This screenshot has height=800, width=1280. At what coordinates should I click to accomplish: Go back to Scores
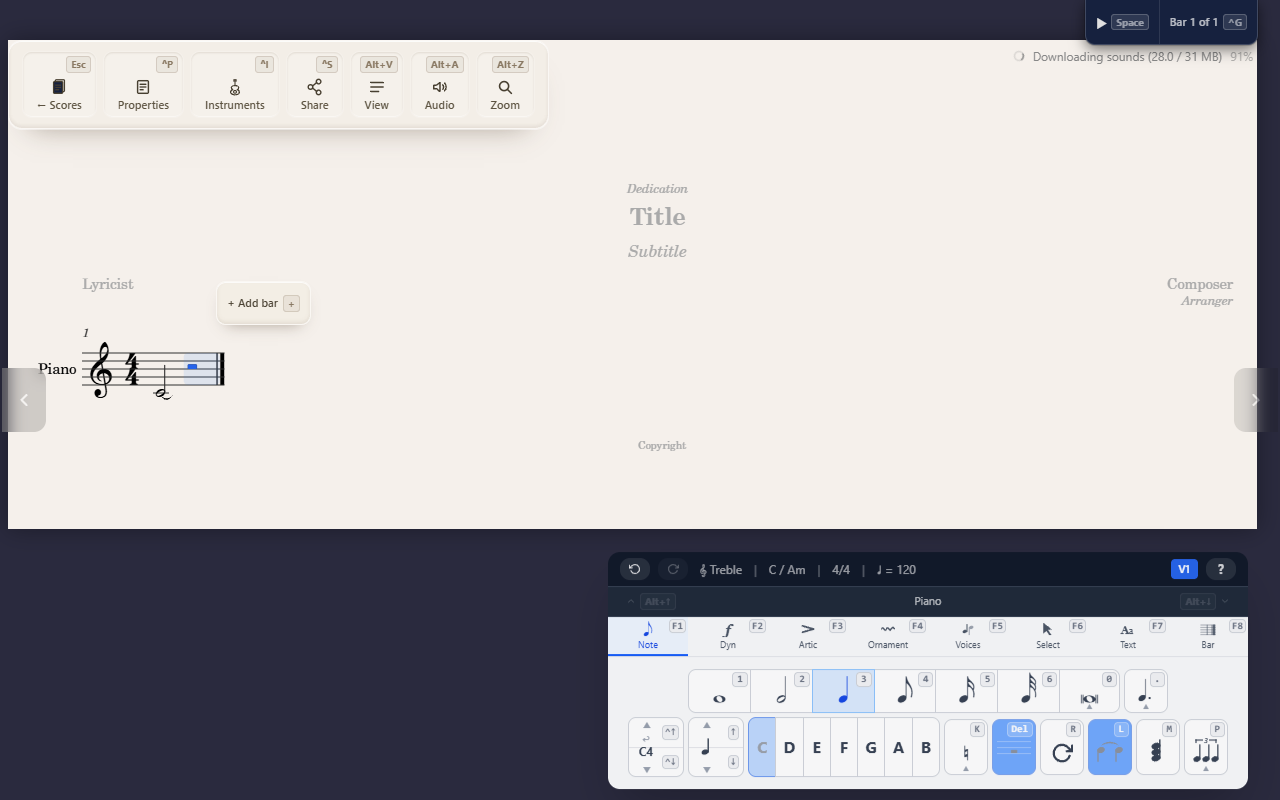(60, 86)
